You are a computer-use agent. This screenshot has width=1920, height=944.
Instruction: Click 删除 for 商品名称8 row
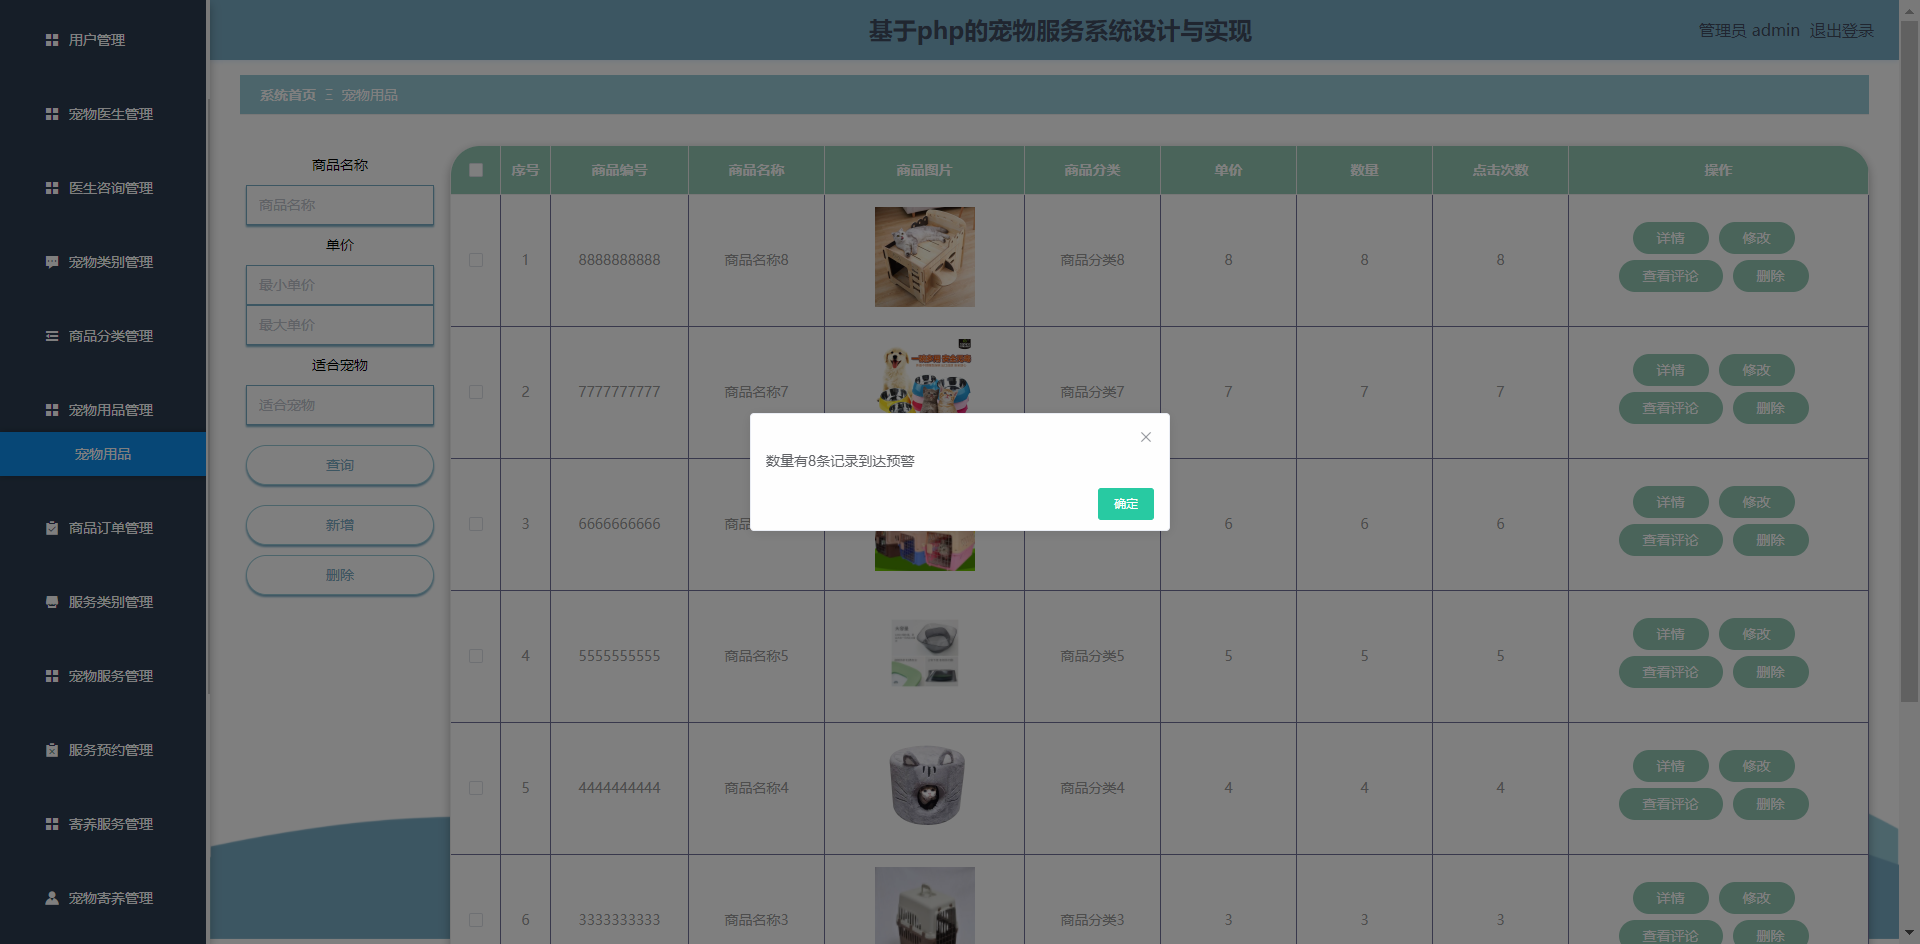[1770, 276]
